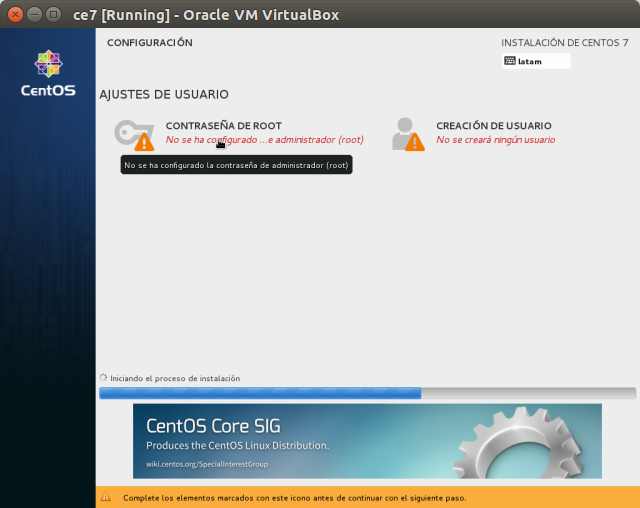Click the installation spinner icon
The image size is (640, 508).
click(x=103, y=378)
